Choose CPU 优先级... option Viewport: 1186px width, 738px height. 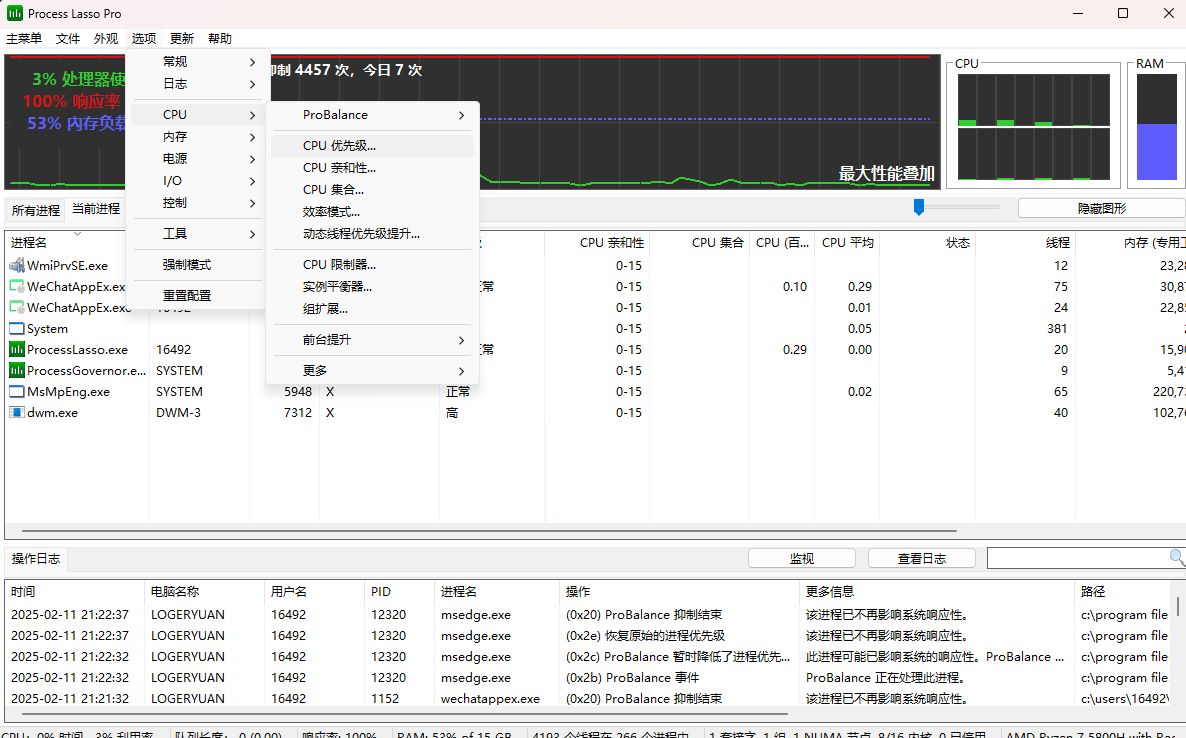pyautogui.click(x=372, y=146)
